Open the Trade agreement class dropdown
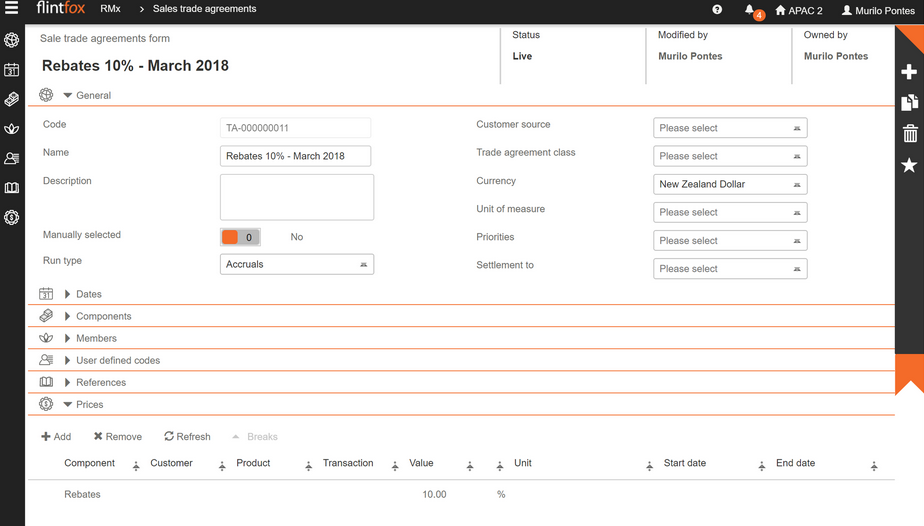 (730, 156)
